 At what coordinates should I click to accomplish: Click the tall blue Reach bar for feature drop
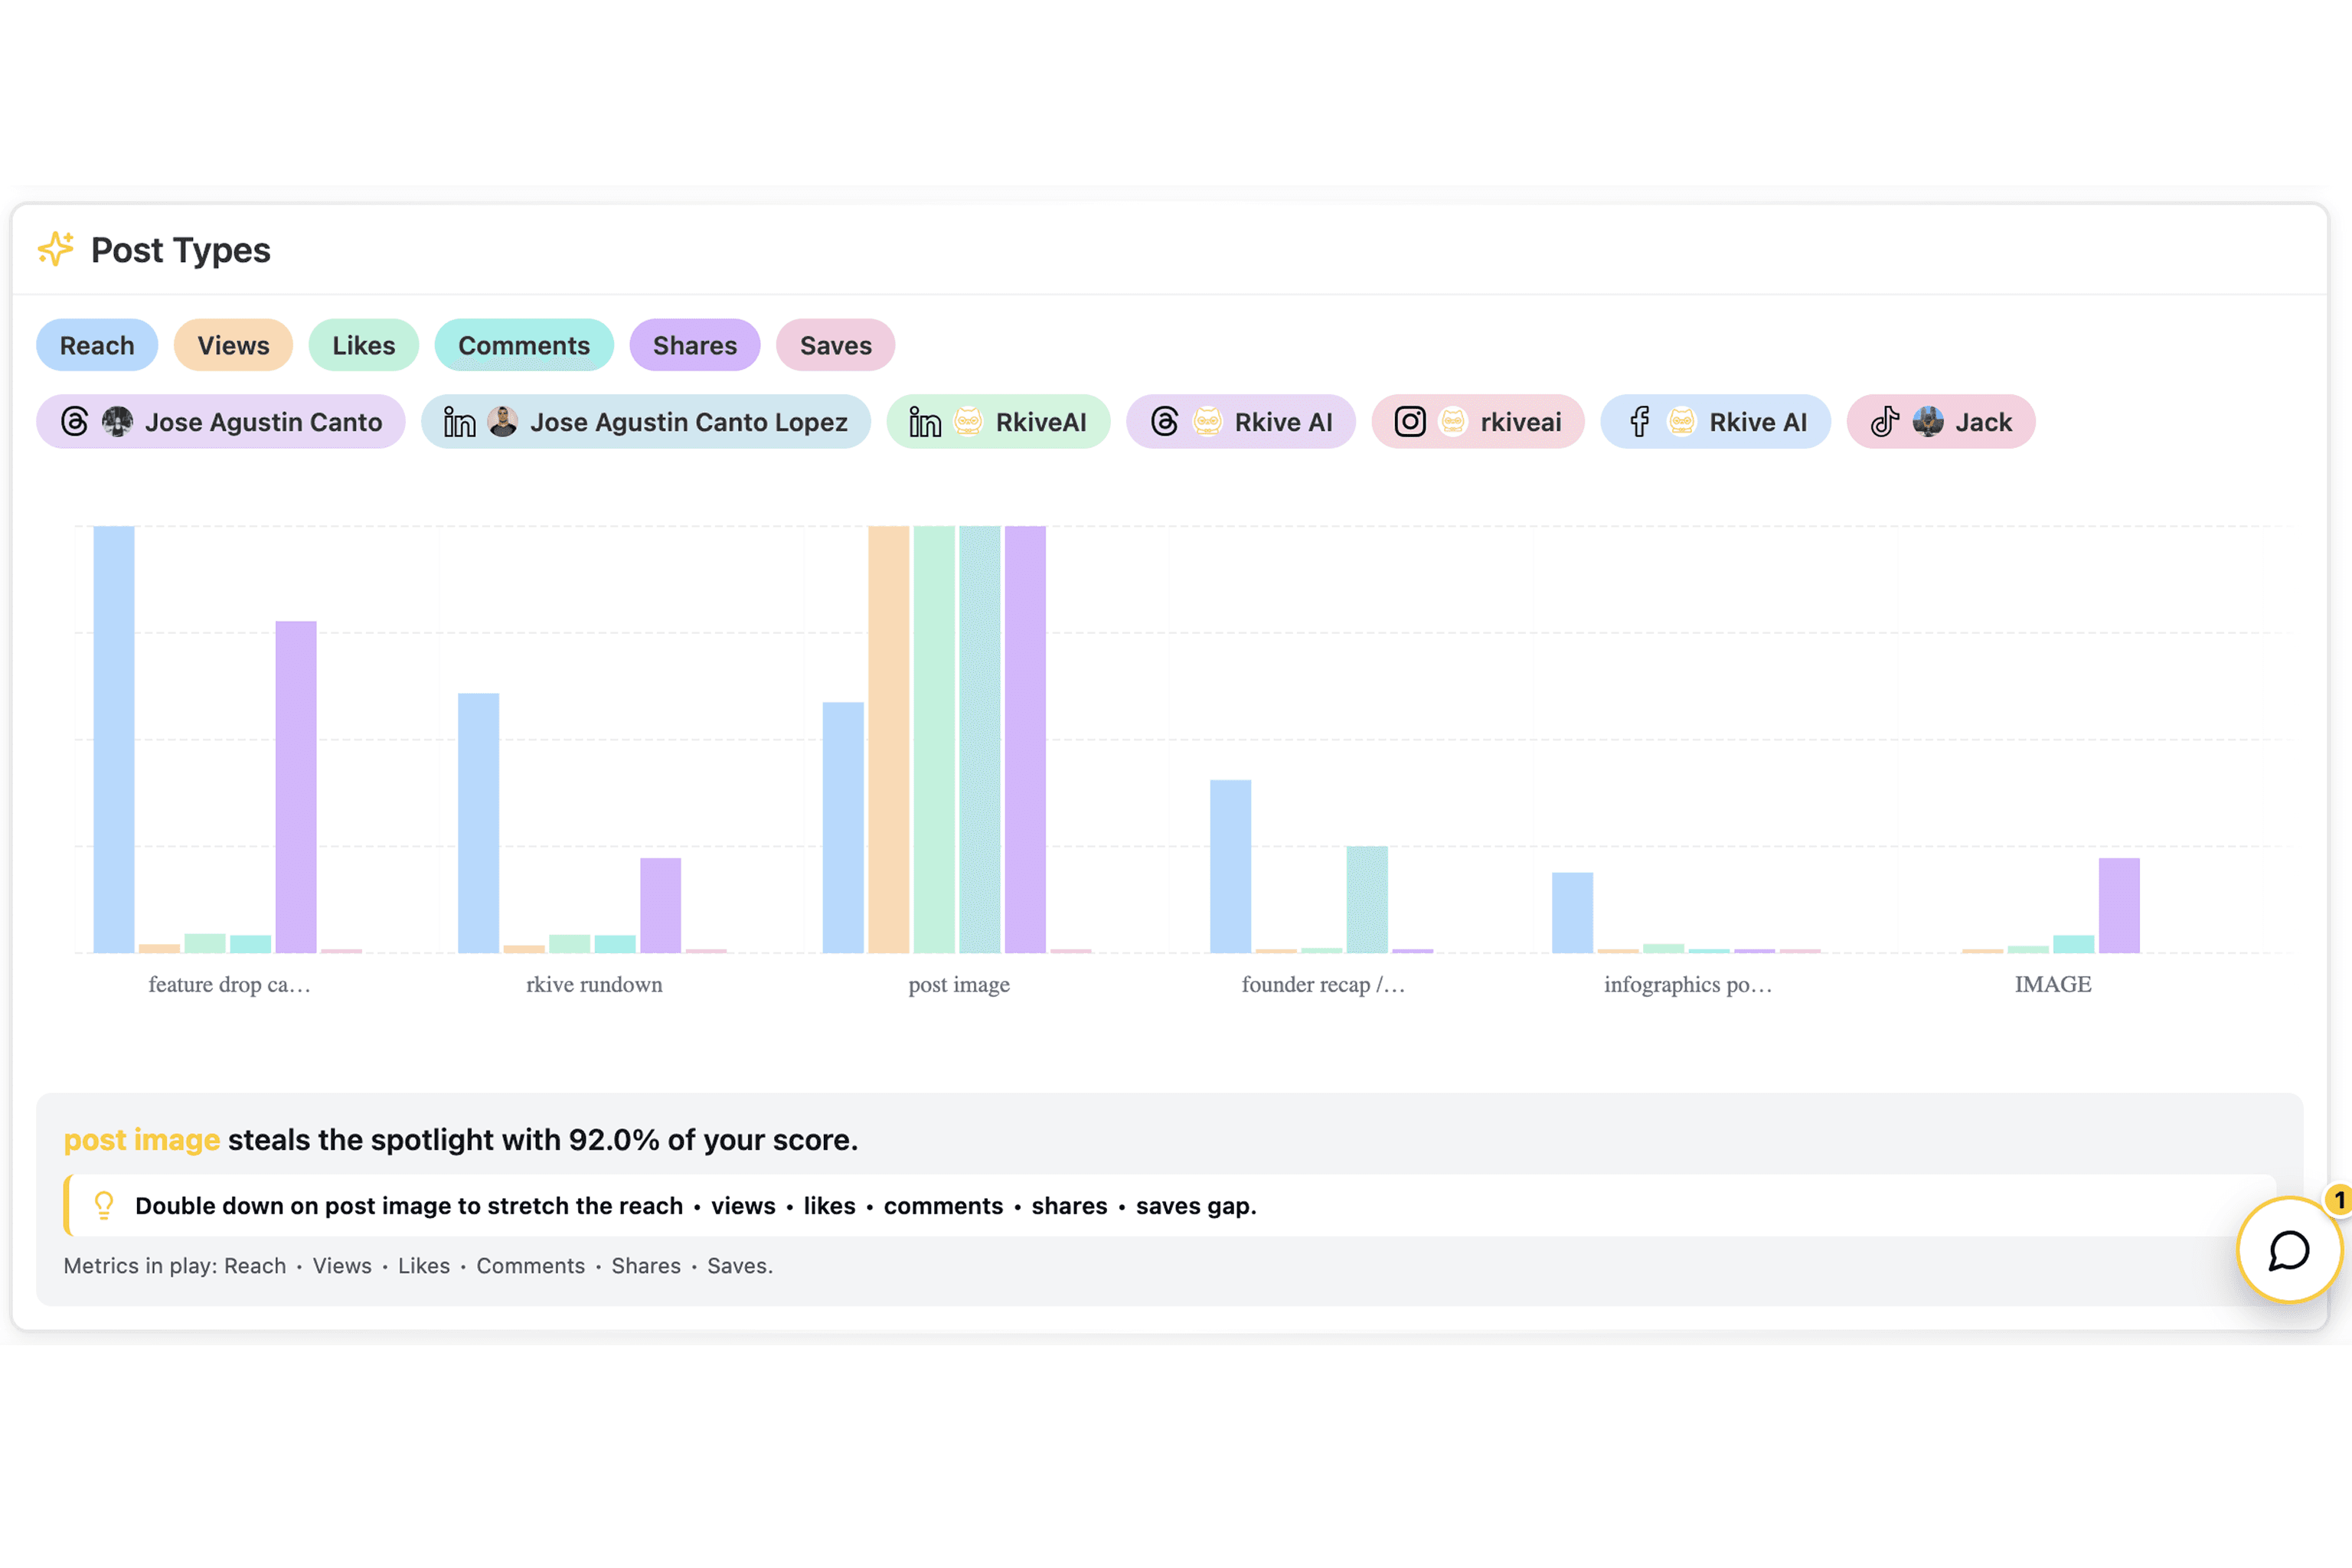click(x=114, y=740)
